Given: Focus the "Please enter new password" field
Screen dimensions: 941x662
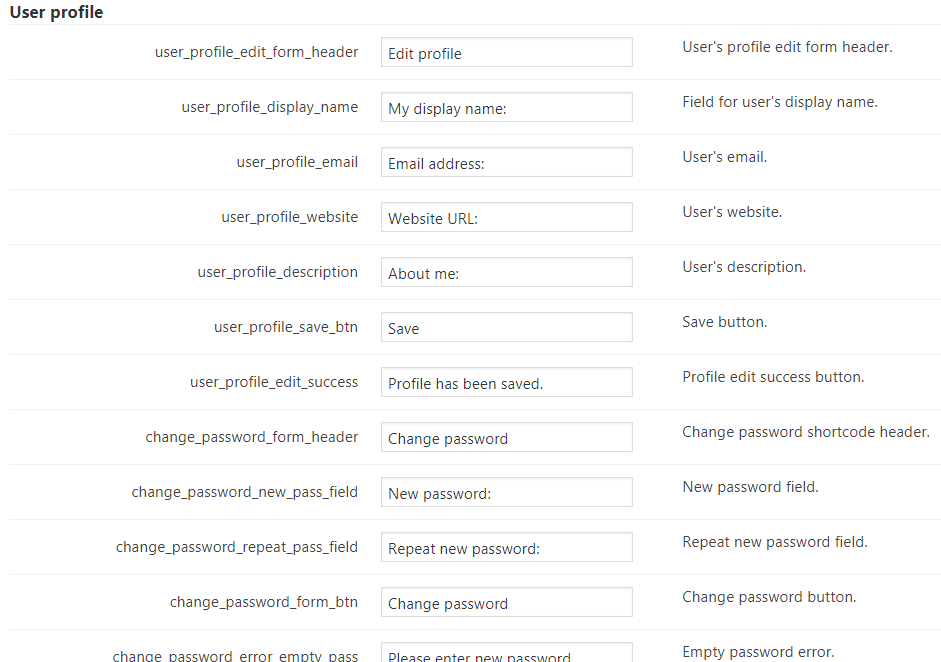Looking at the screenshot, I should point(506,654).
